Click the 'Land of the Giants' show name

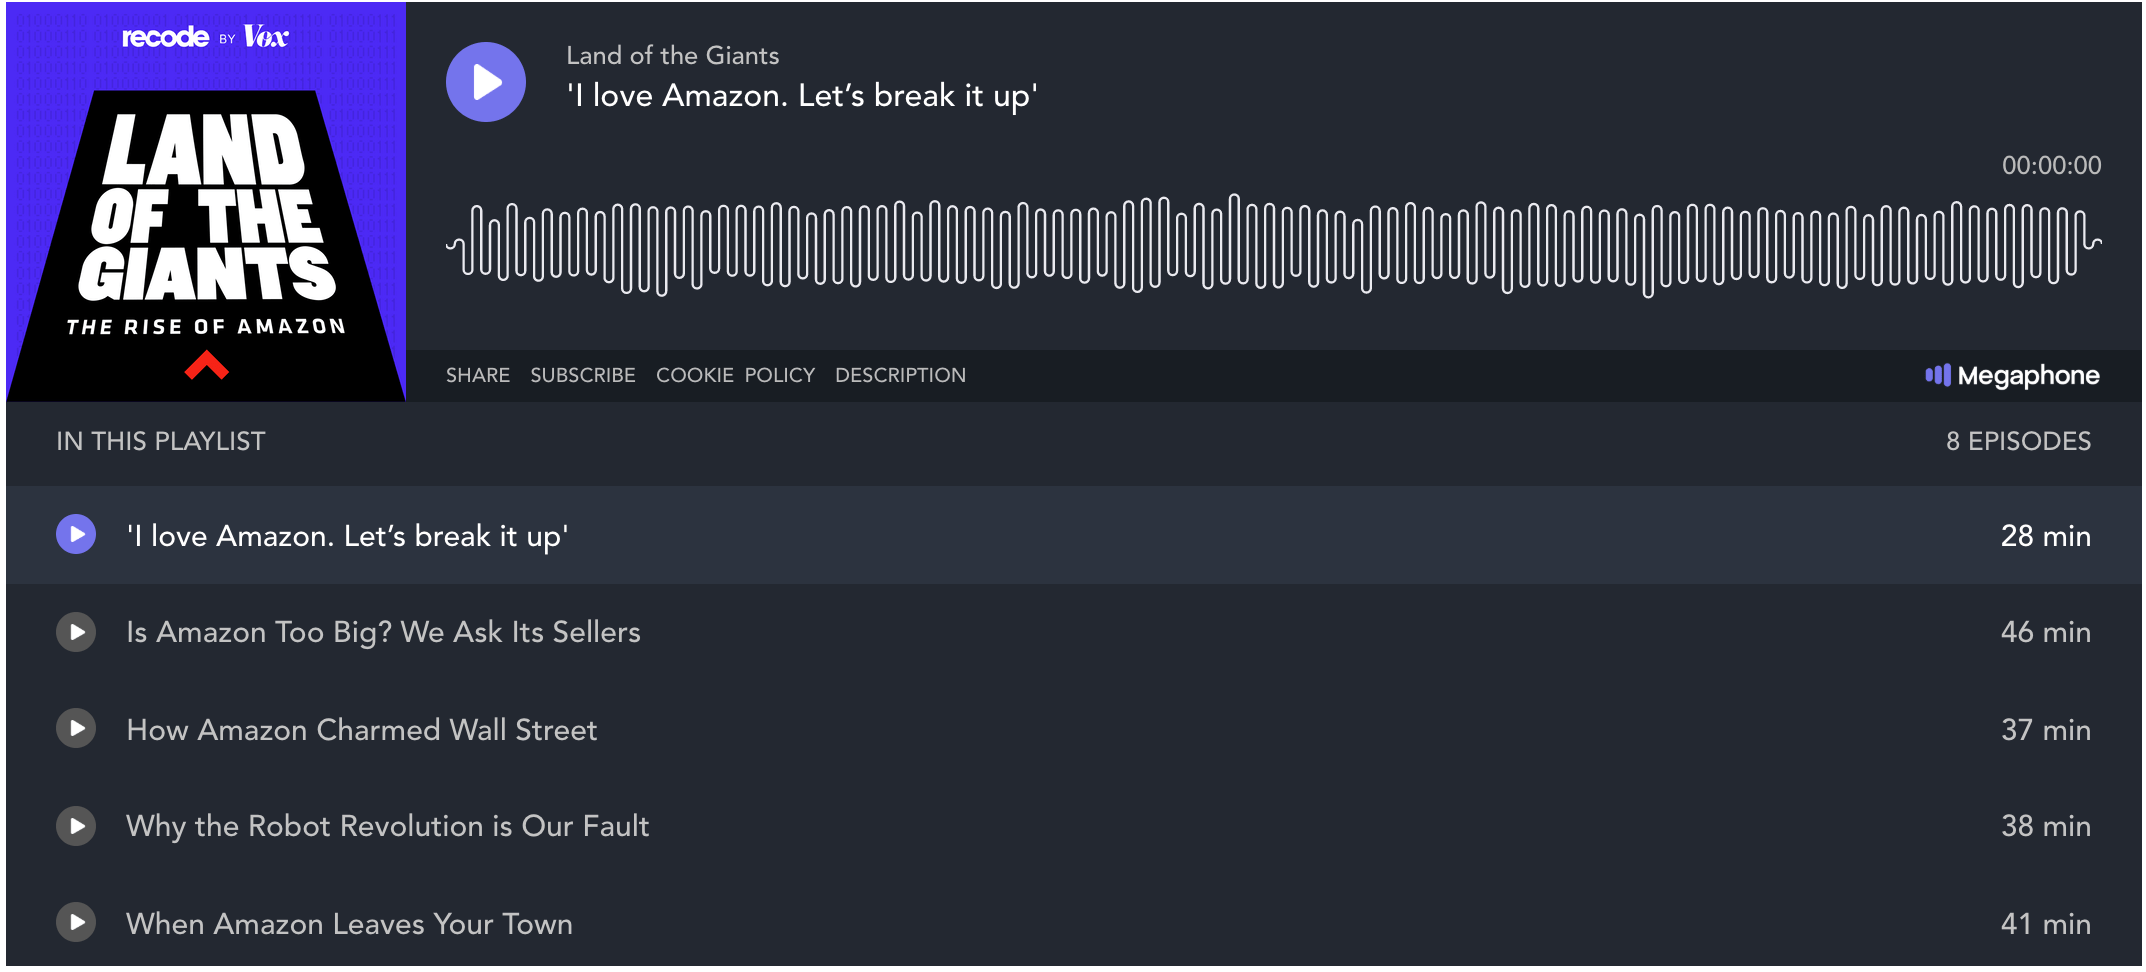tap(672, 56)
